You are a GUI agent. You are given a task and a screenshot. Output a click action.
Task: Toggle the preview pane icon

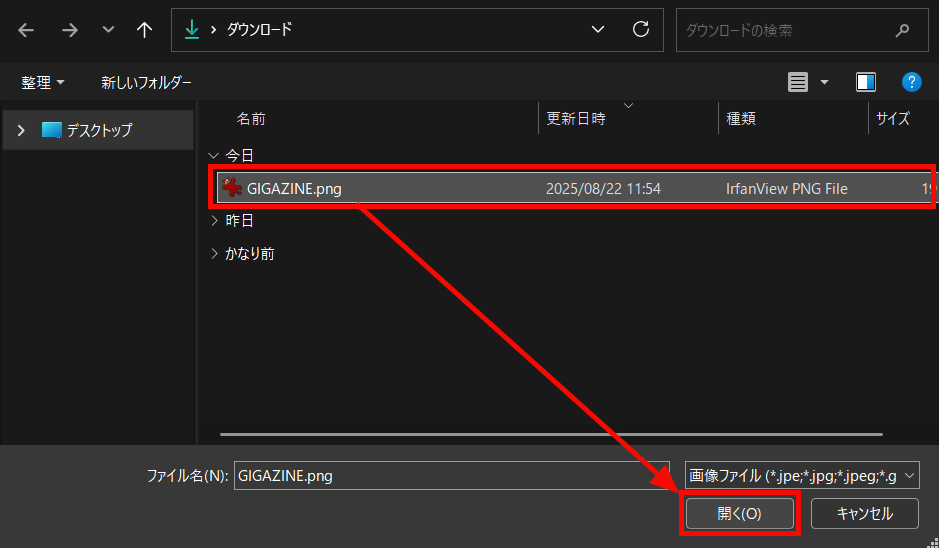[x=866, y=82]
